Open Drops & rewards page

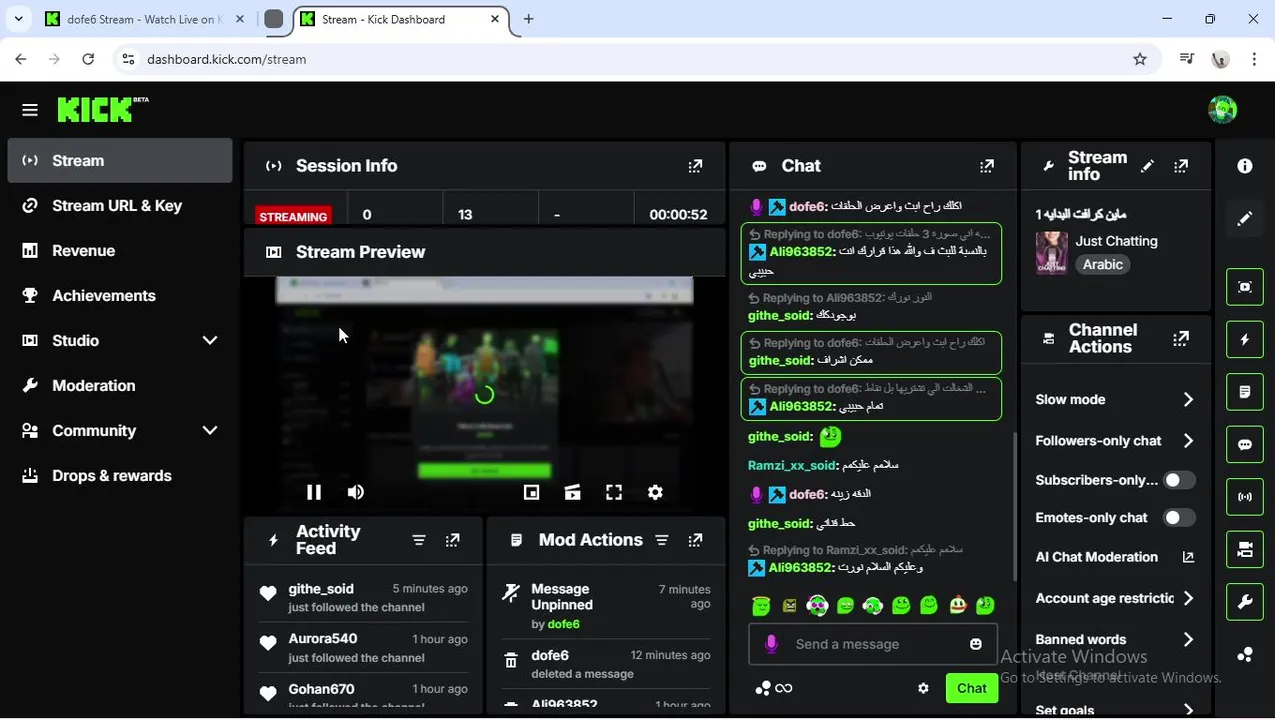click(x=120, y=476)
